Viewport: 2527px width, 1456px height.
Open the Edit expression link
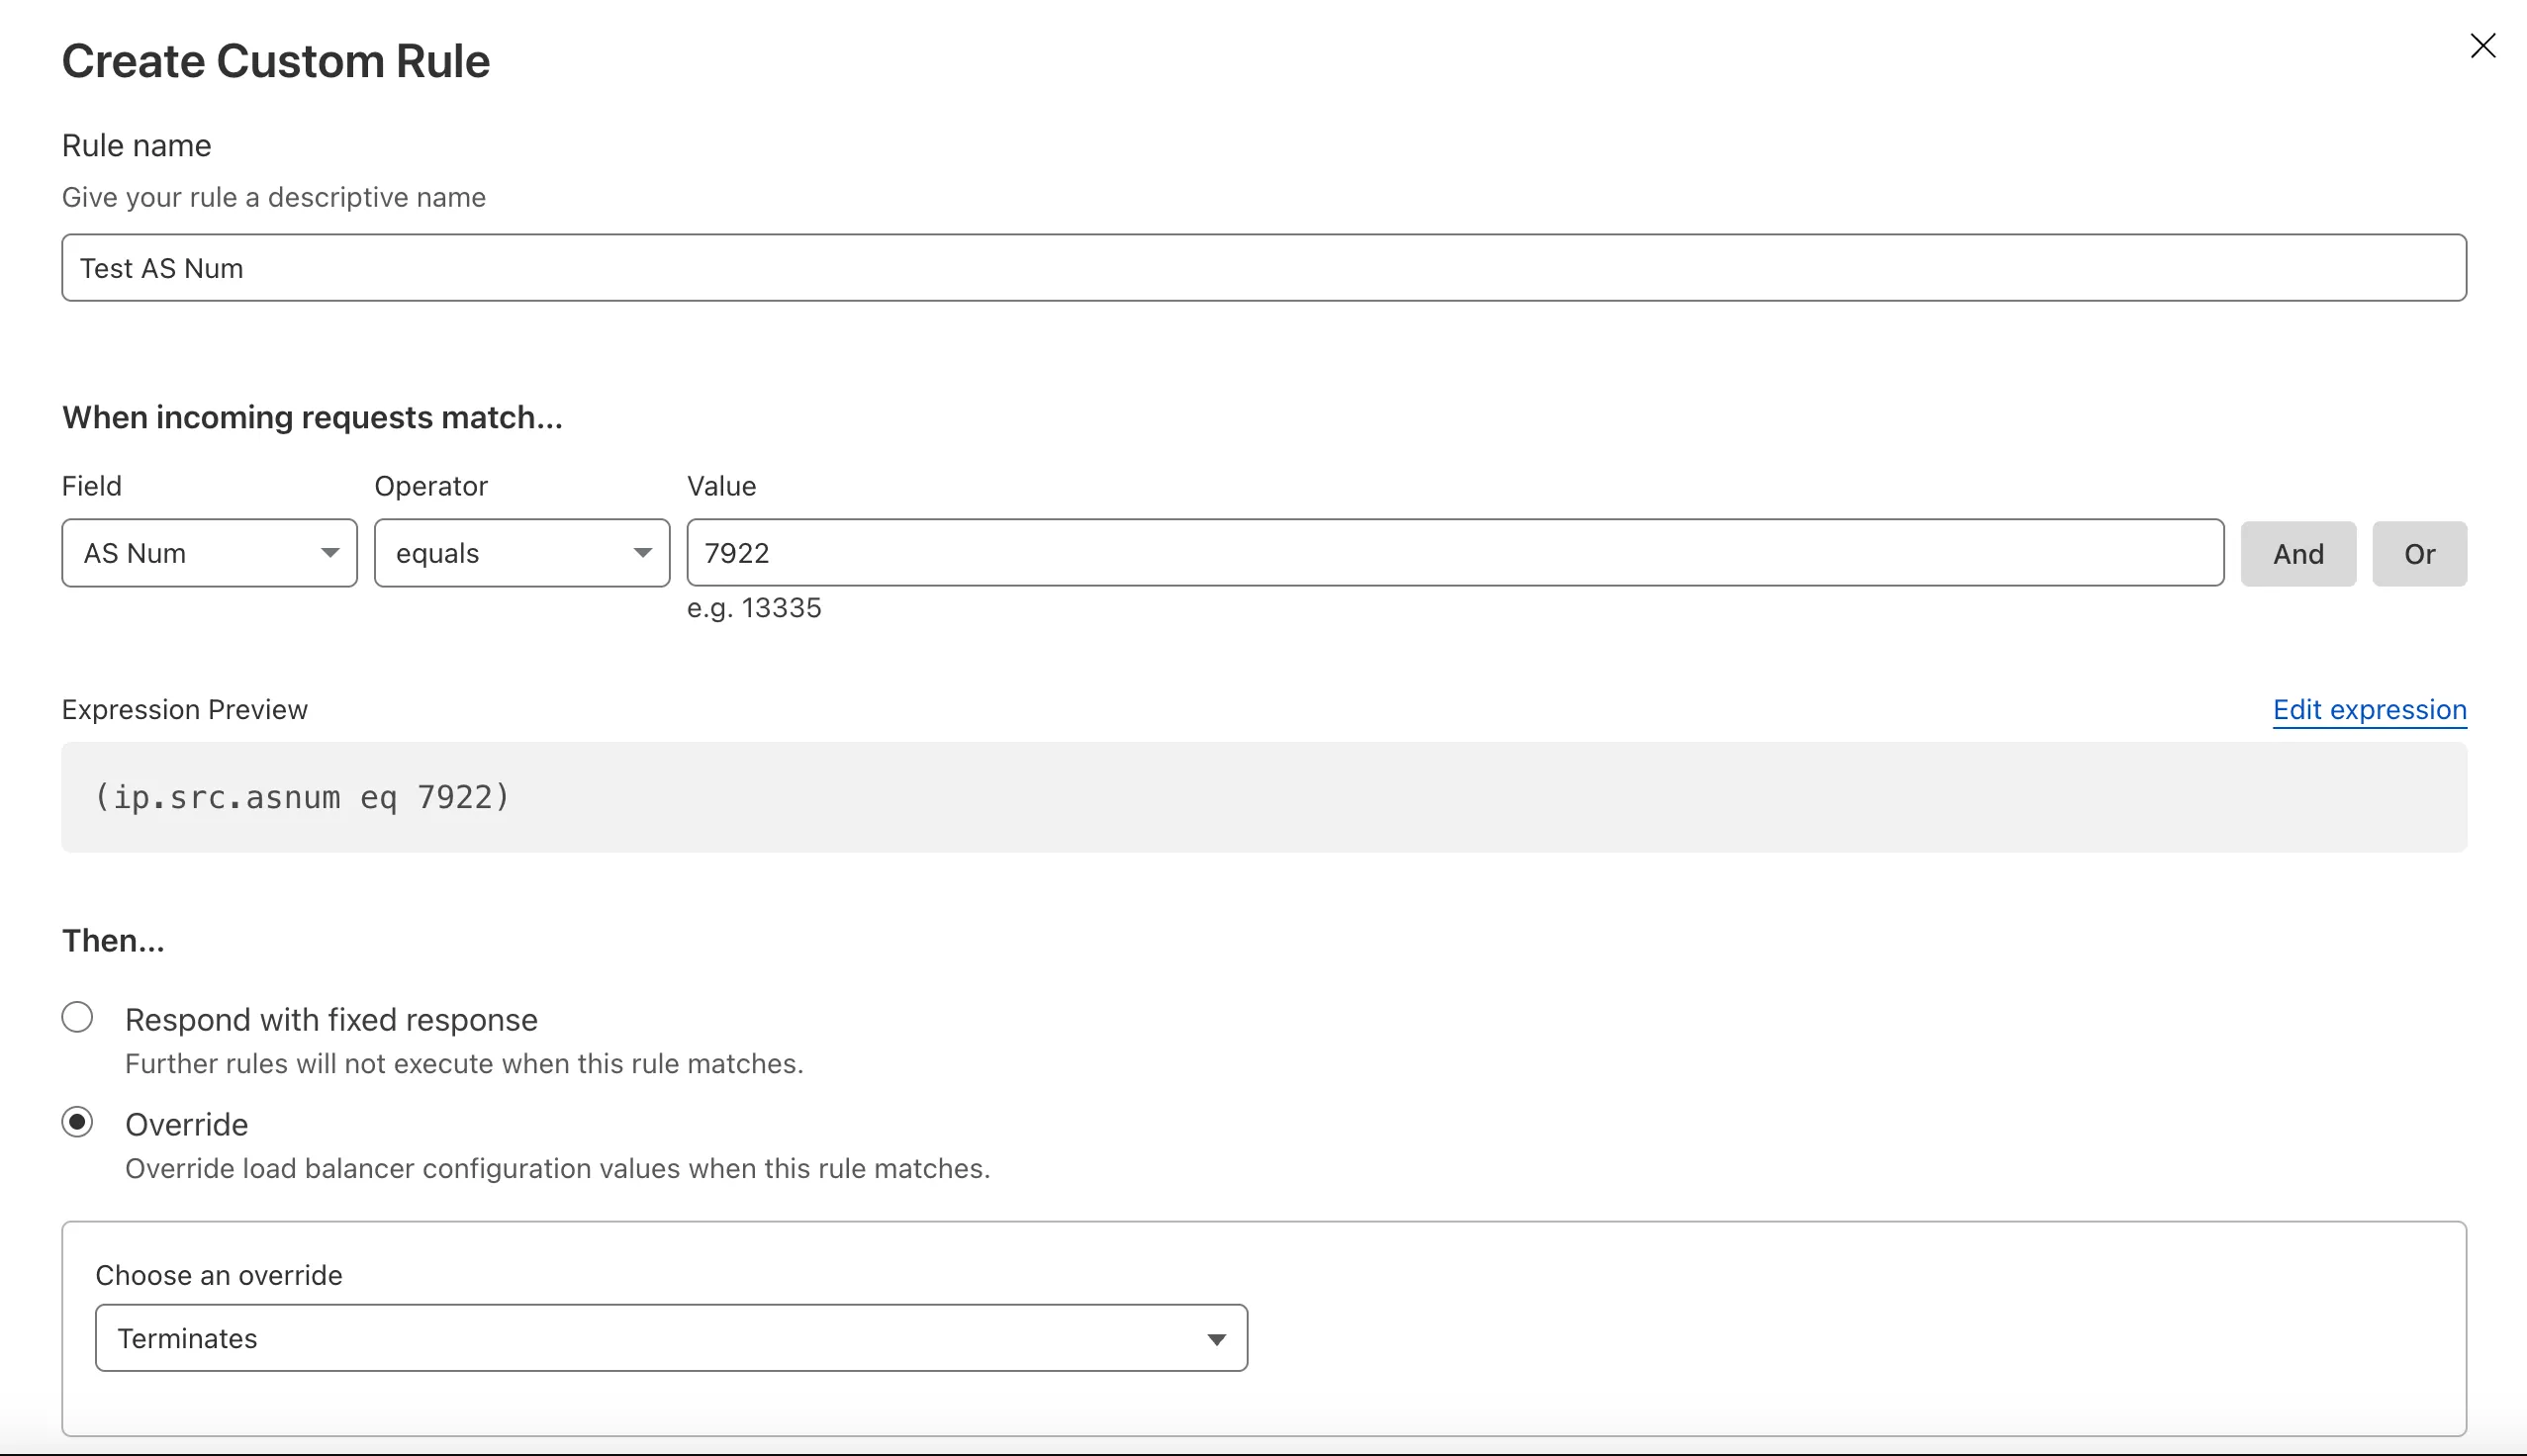pyautogui.click(x=2369, y=709)
